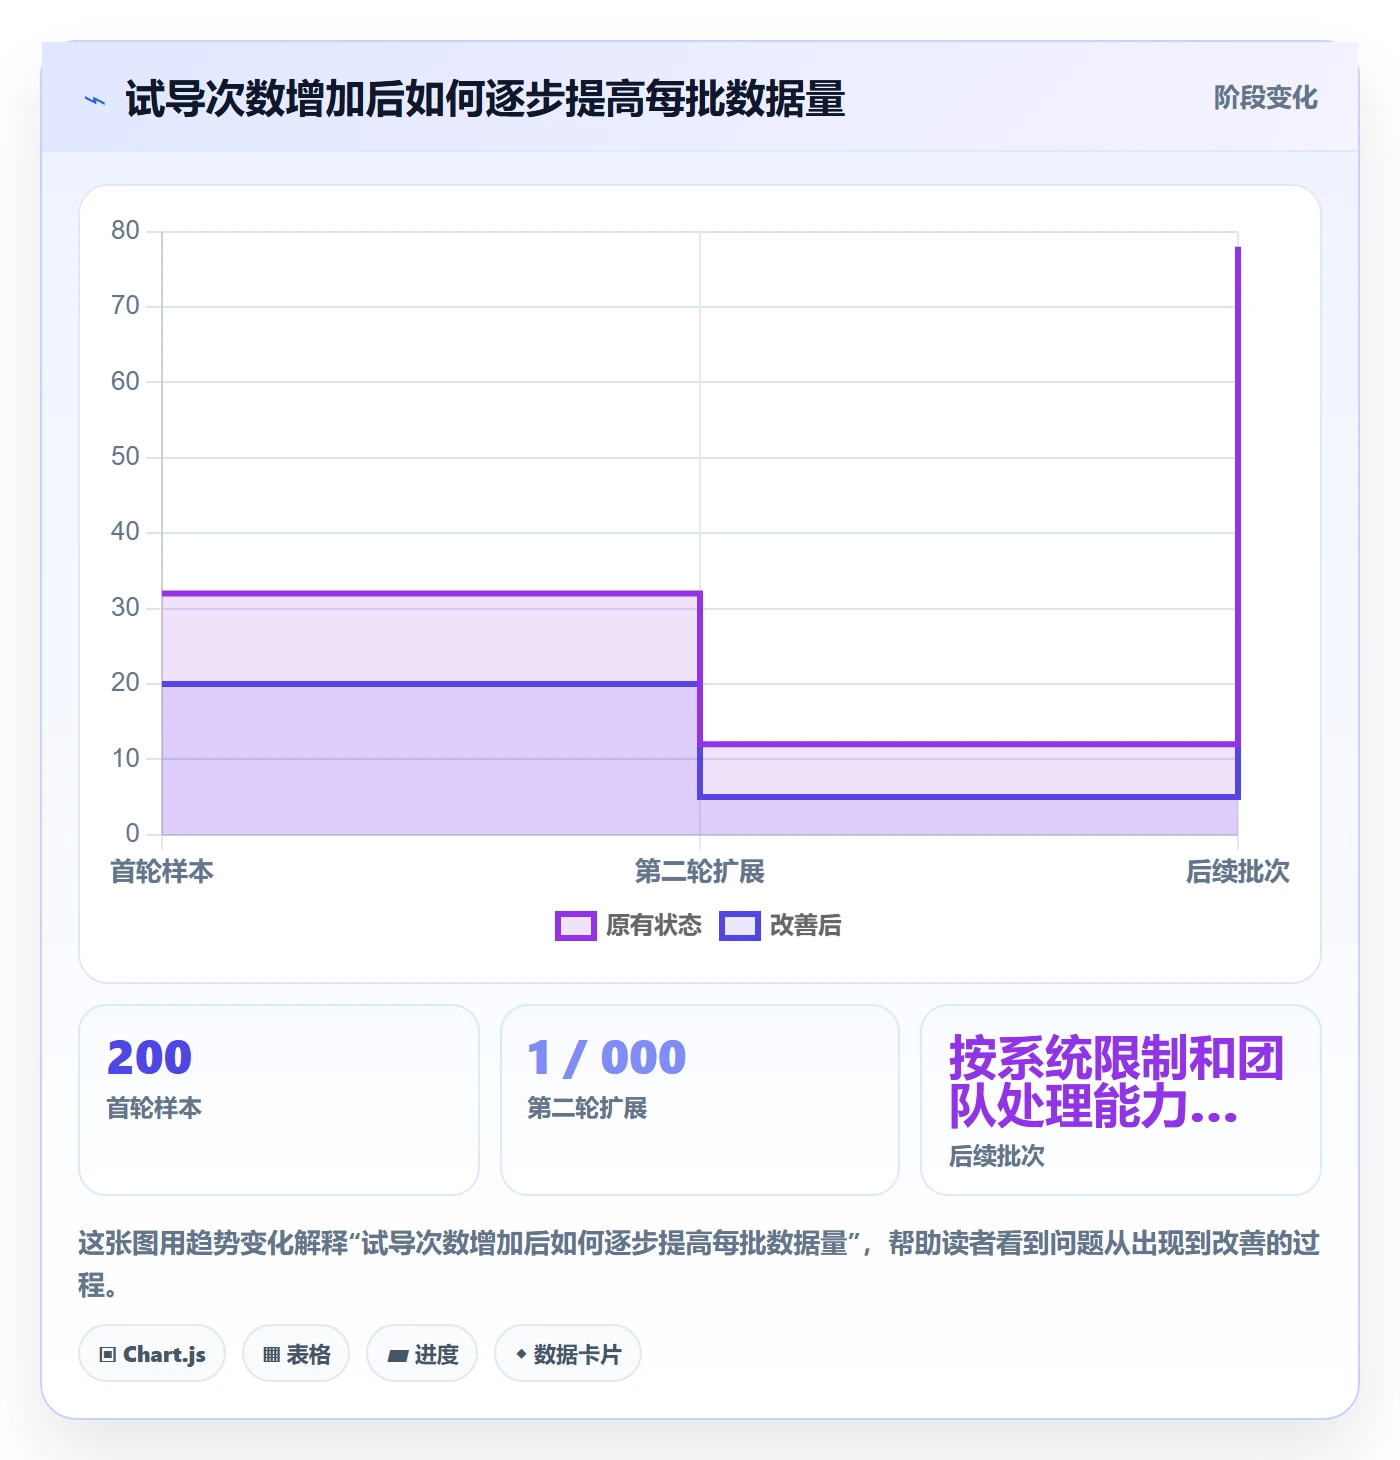
Task: Click the 数据卡片 tag text
Action: point(577,1355)
